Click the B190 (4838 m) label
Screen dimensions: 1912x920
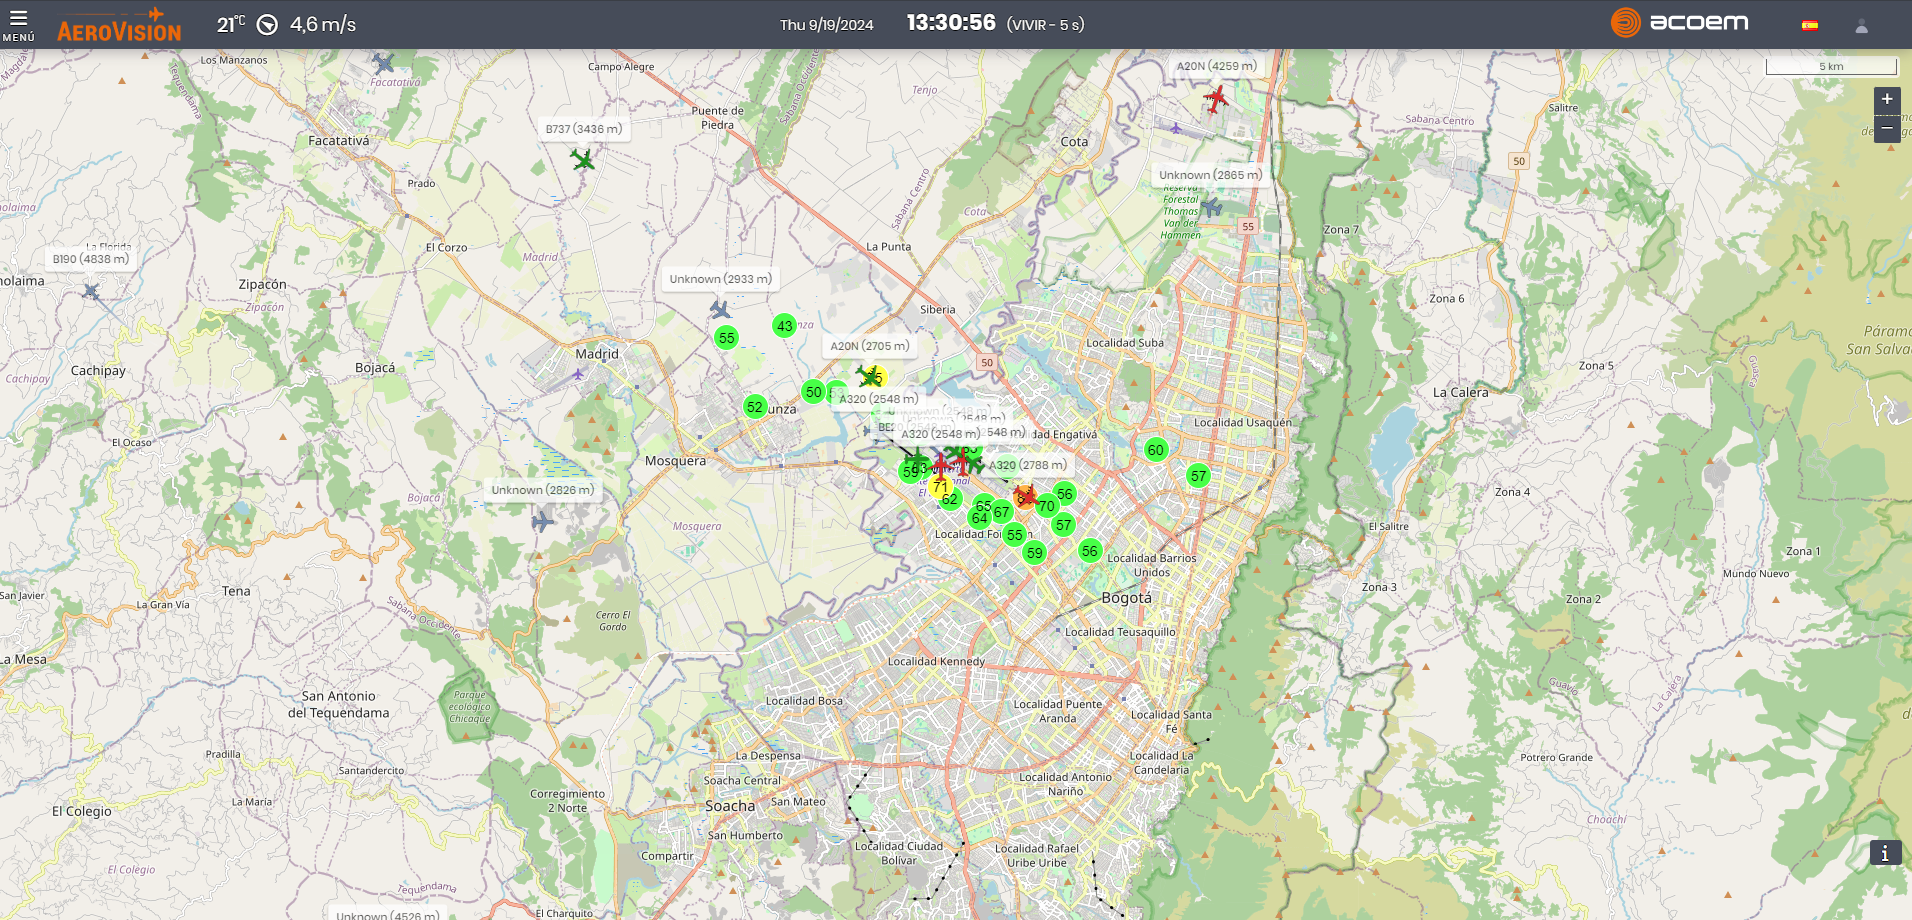(x=91, y=259)
